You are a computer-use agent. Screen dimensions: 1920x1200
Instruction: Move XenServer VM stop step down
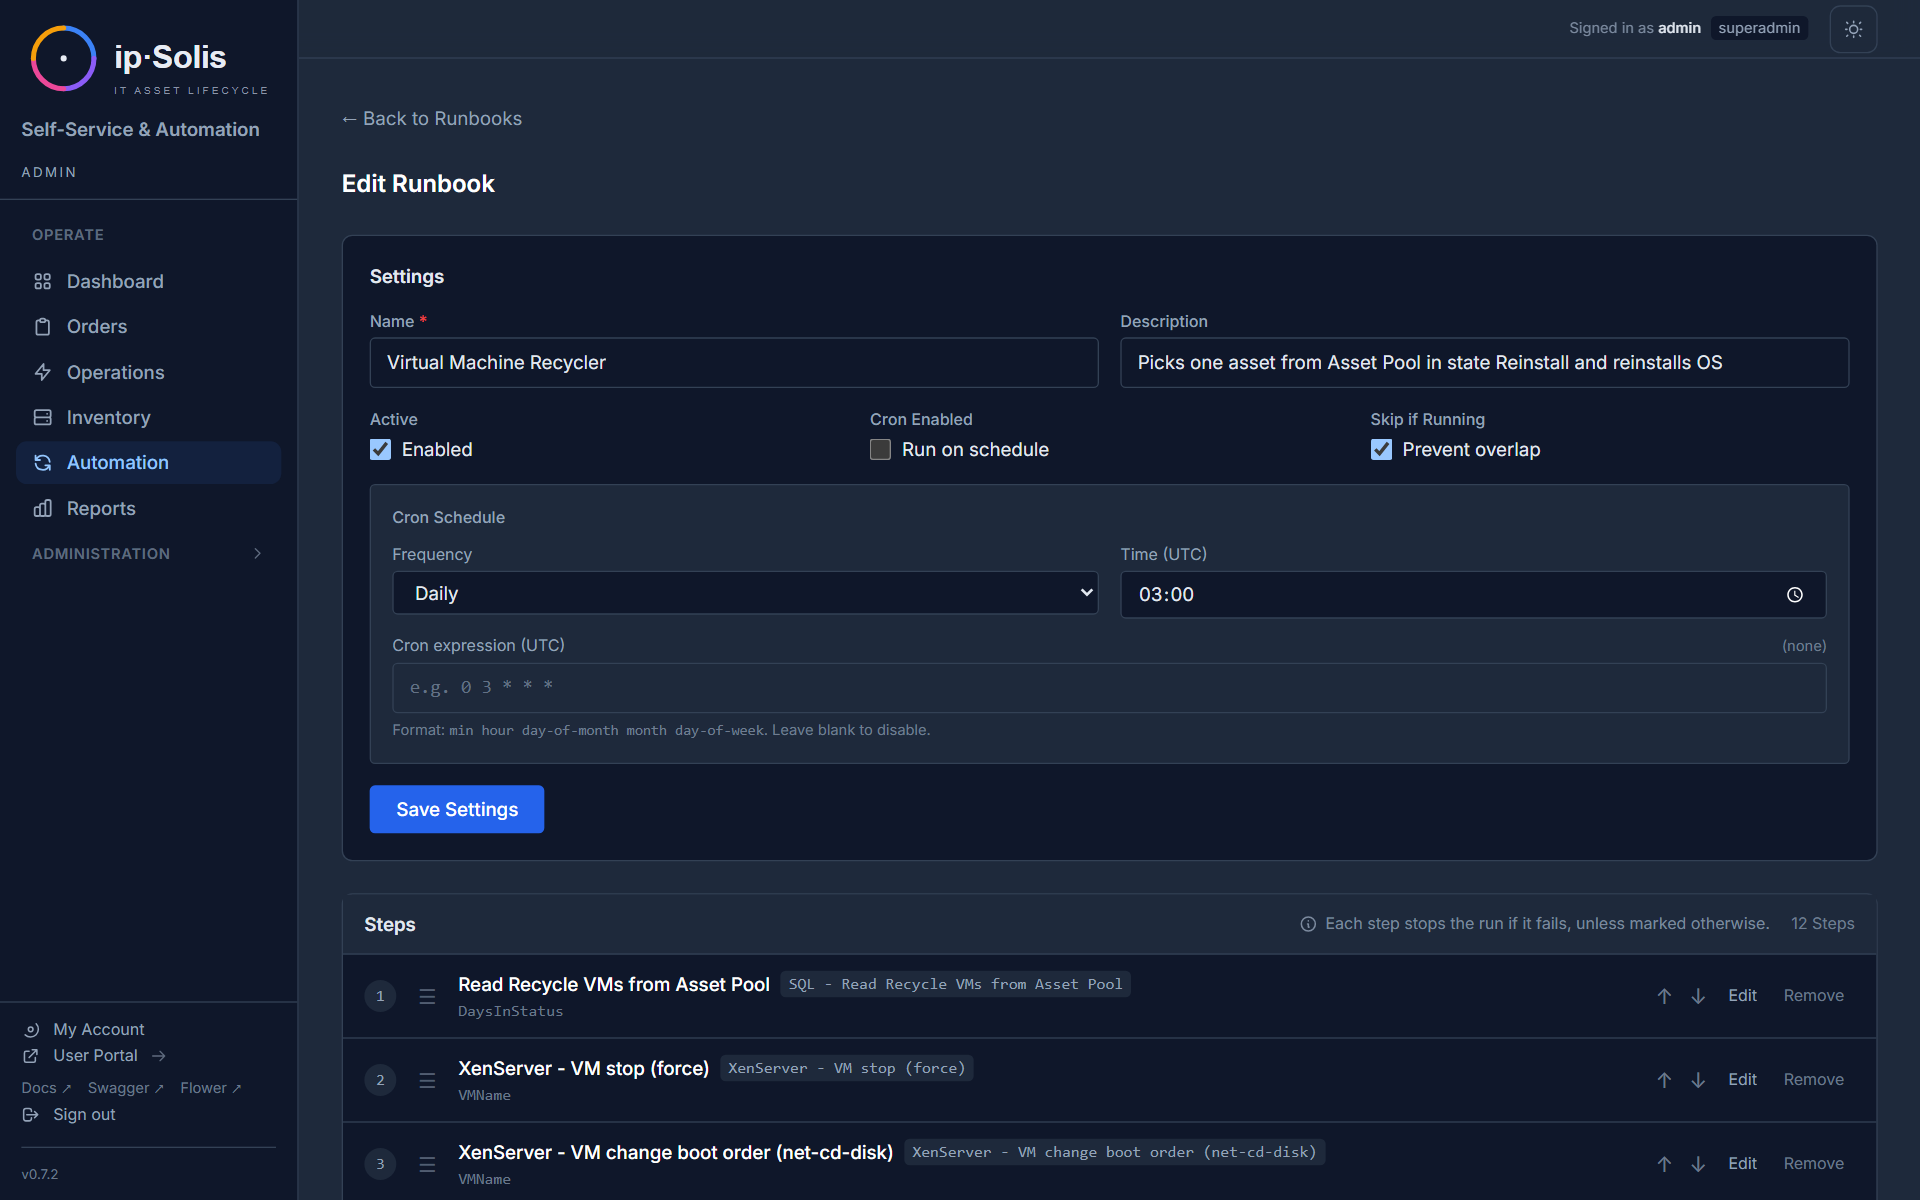[x=1698, y=1080]
